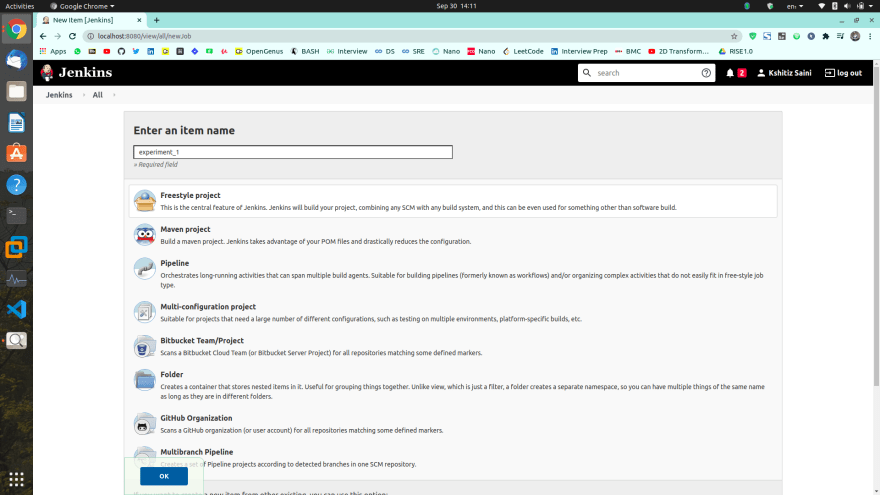Open the WhatsApp bookmark icon
The width and height of the screenshot is (880, 495).
point(77,51)
